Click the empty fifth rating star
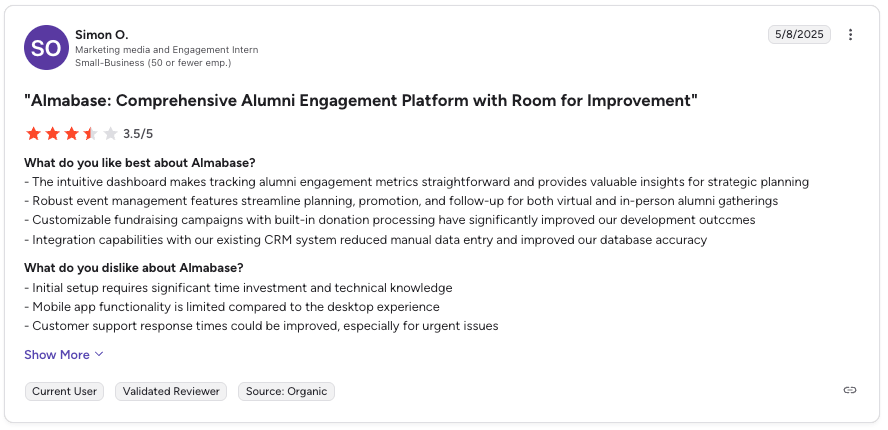The image size is (888, 430). coord(109,133)
